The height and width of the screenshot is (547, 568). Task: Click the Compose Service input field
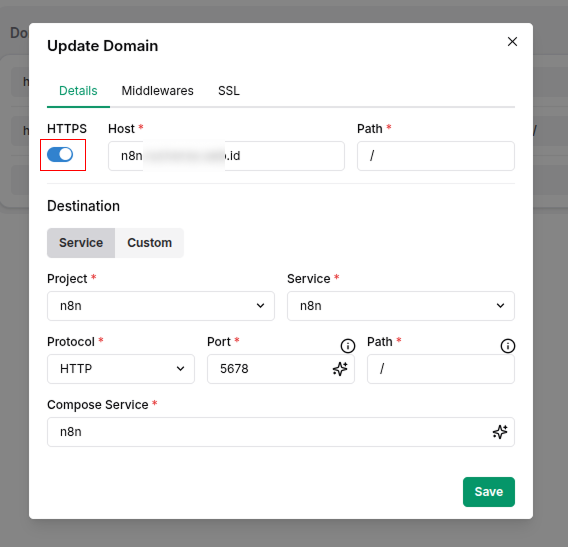coord(281,432)
